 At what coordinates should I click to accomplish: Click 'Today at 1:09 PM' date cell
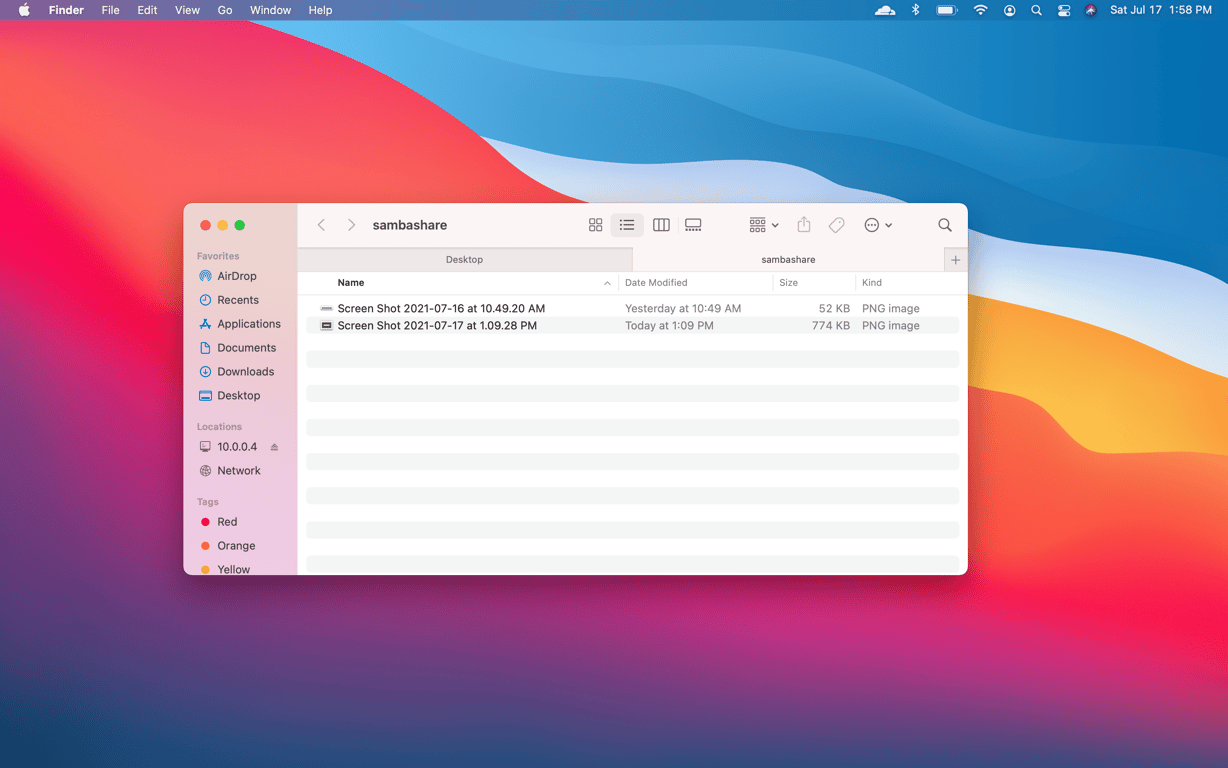[x=669, y=325]
